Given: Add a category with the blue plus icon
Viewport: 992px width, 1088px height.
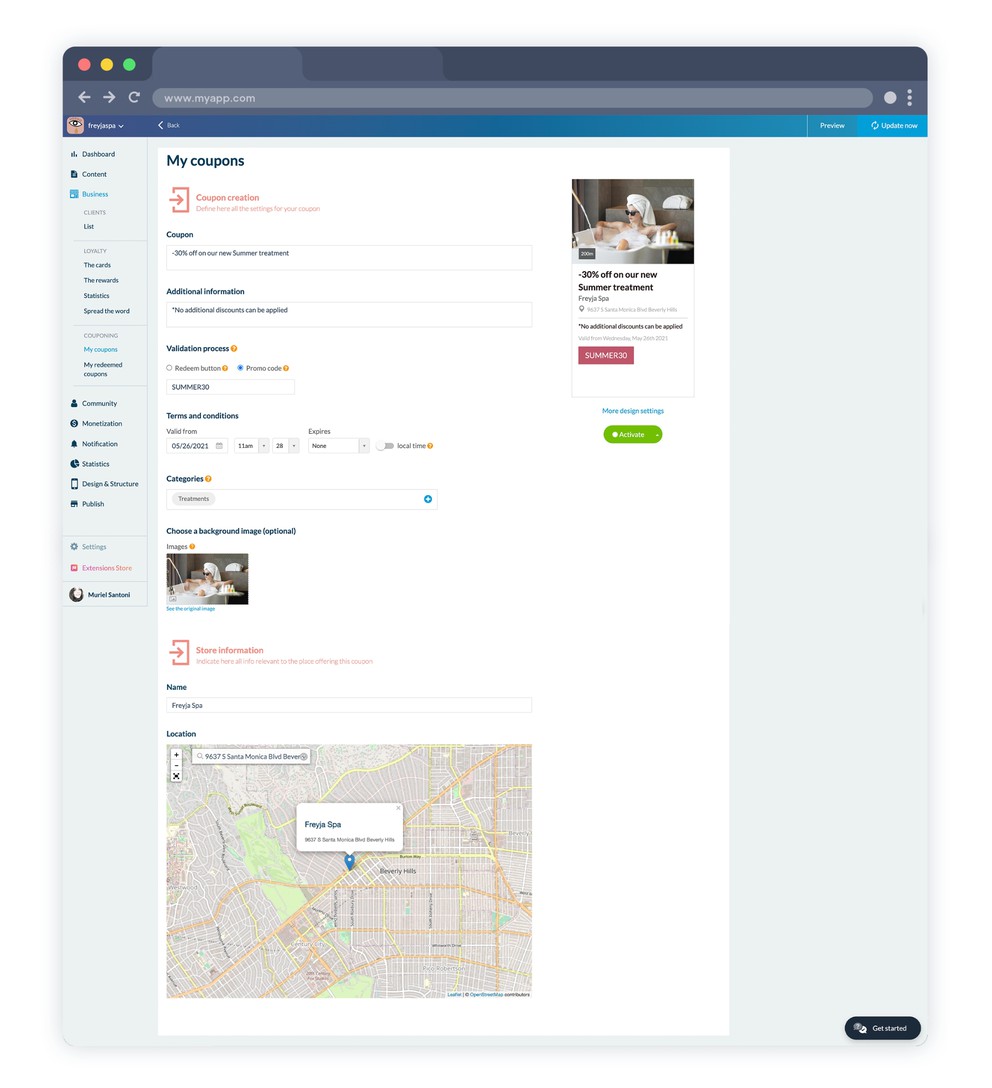Looking at the screenshot, I should coord(428,499).
